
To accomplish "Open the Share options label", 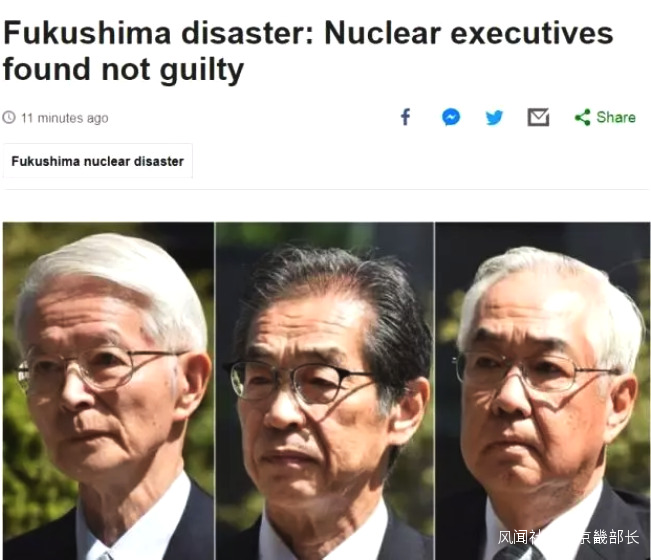I will (616, 117).
